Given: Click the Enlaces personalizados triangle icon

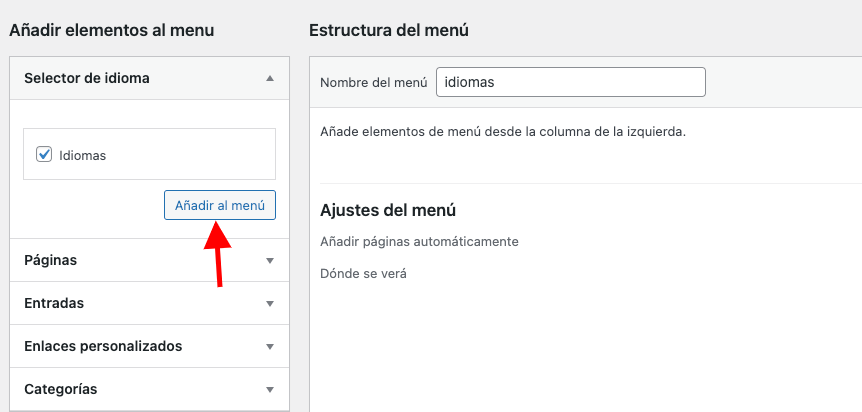Looking at the screenshot, I should tap(269, 347).
